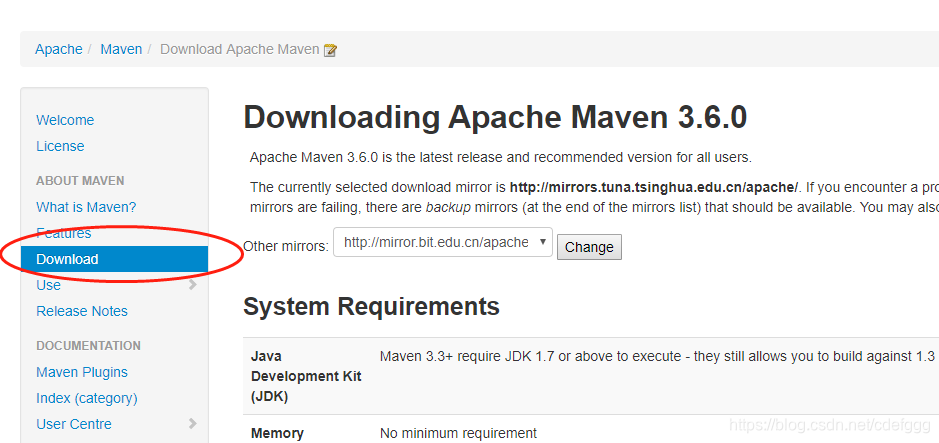Open the License sidebar link
The height and width of the screenshot is (443, 939).
pos(60,146)
